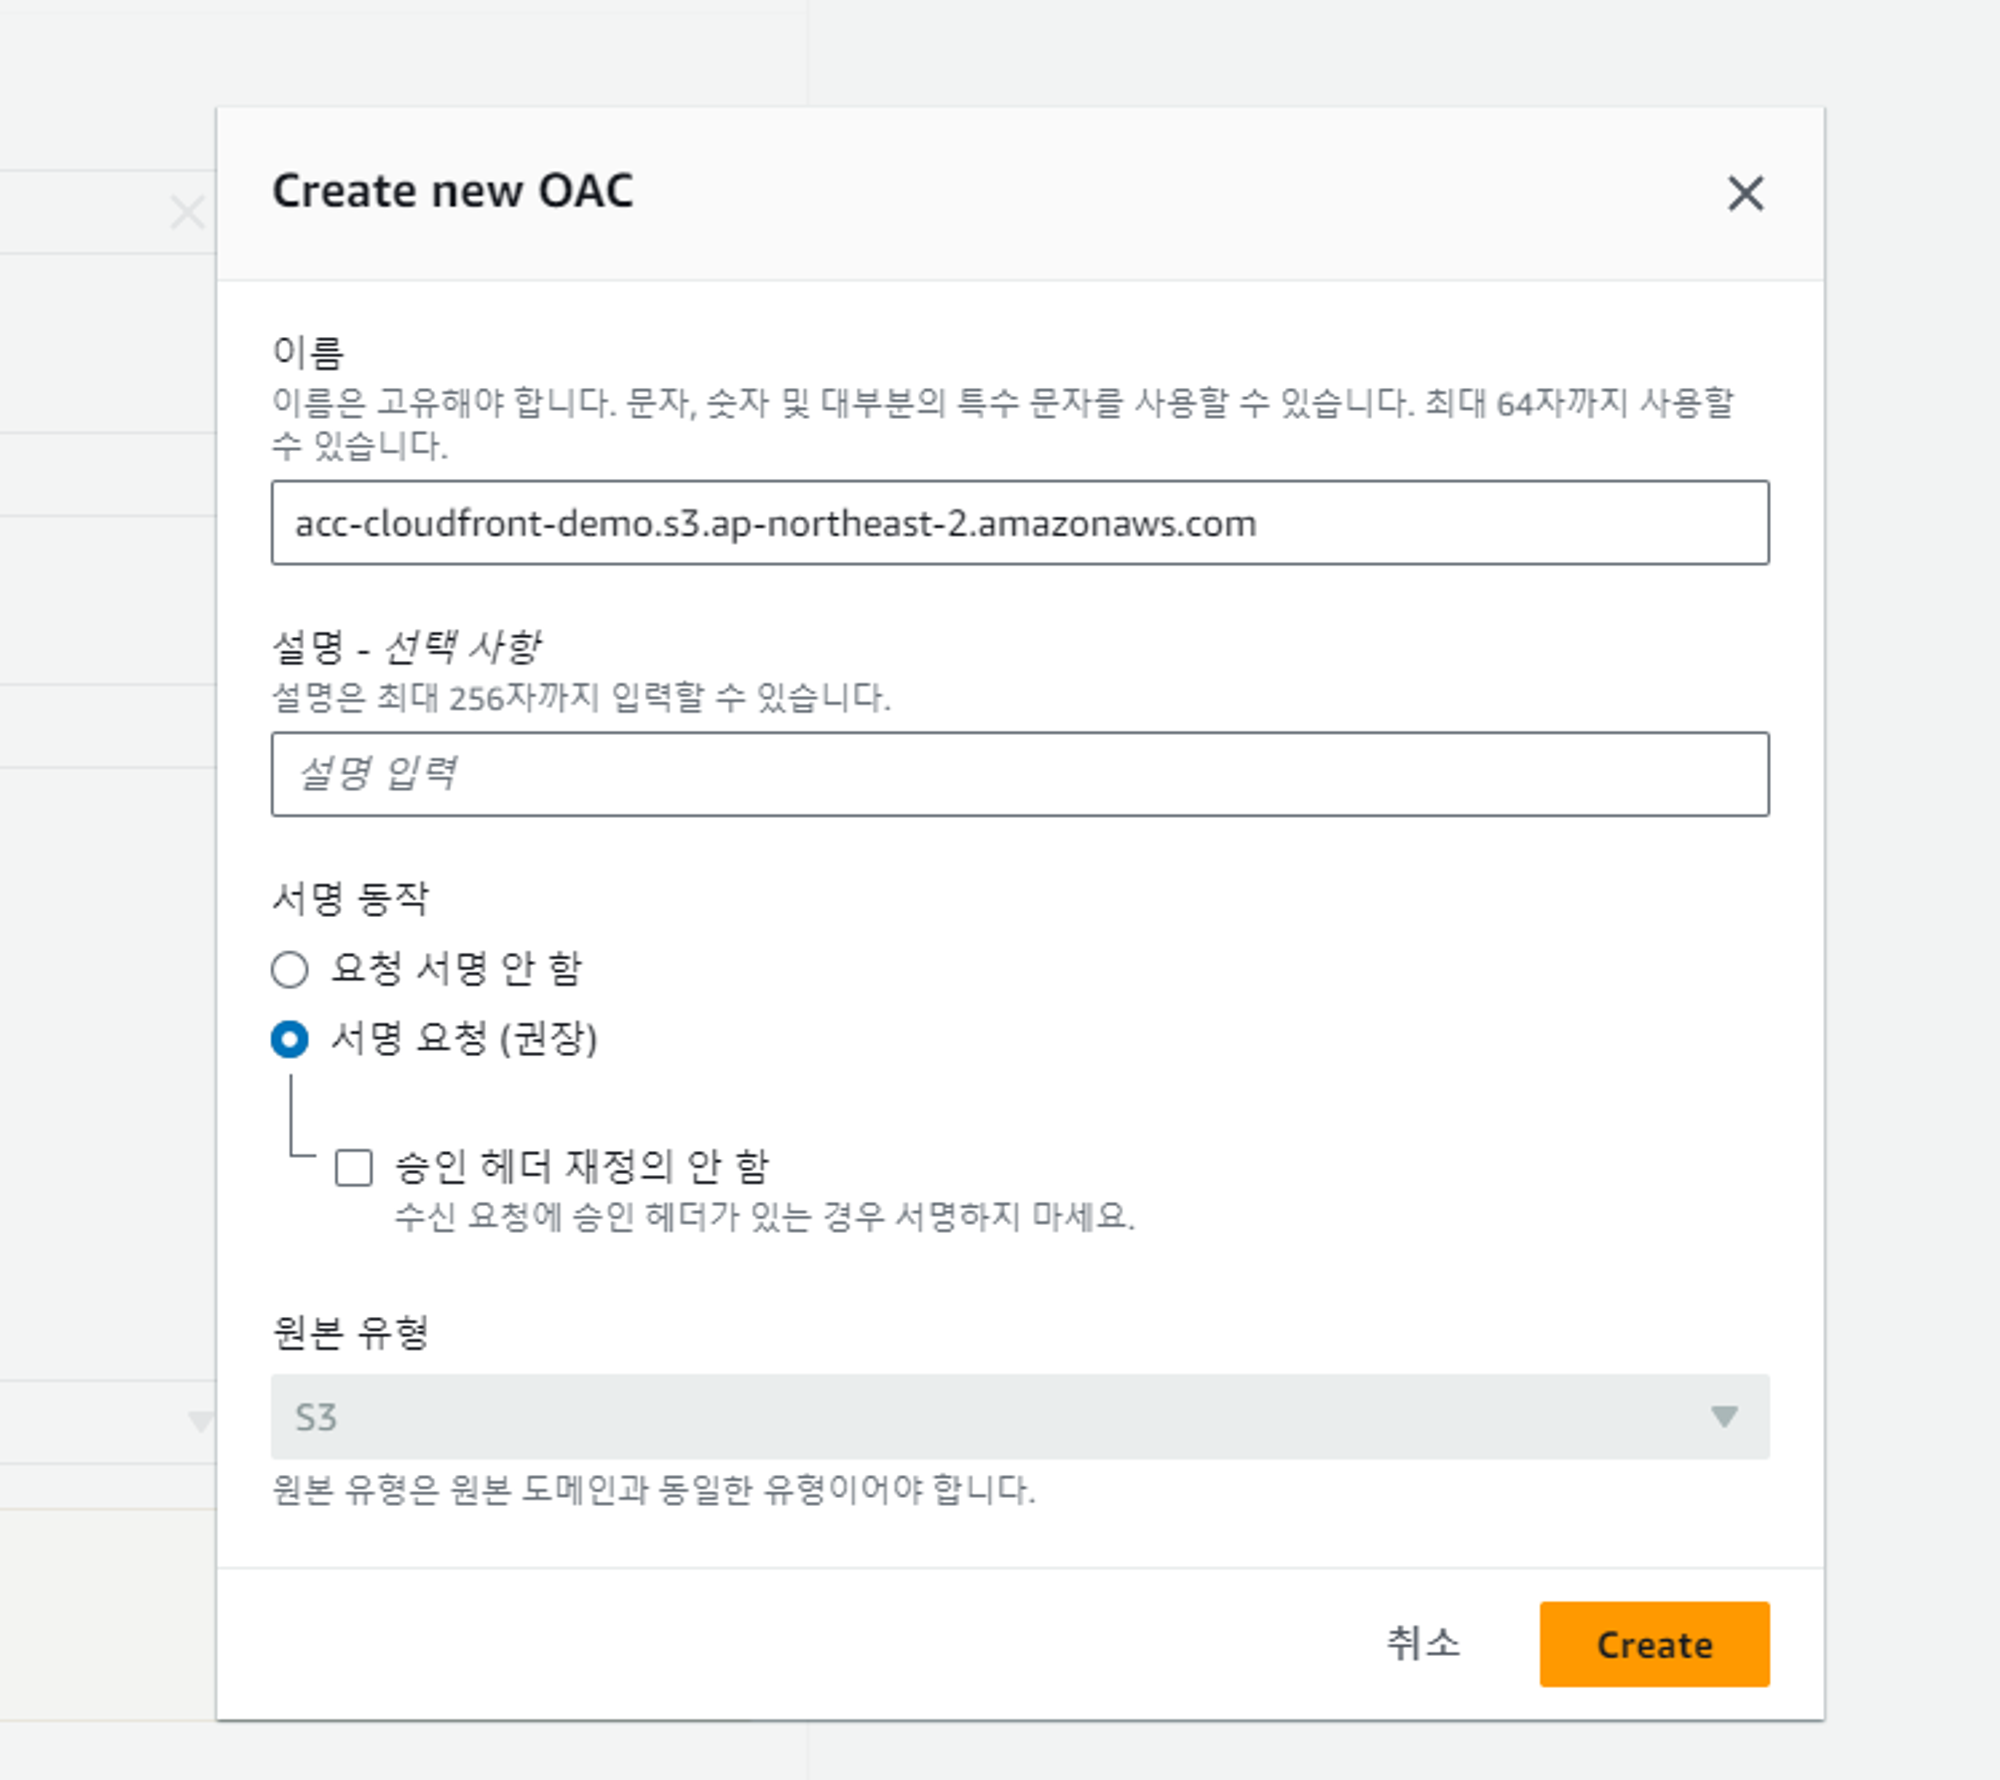This screenshot has width=2000, height=1780.
Task: Close the Create new OAC dialog
Action: (1745, 193)
